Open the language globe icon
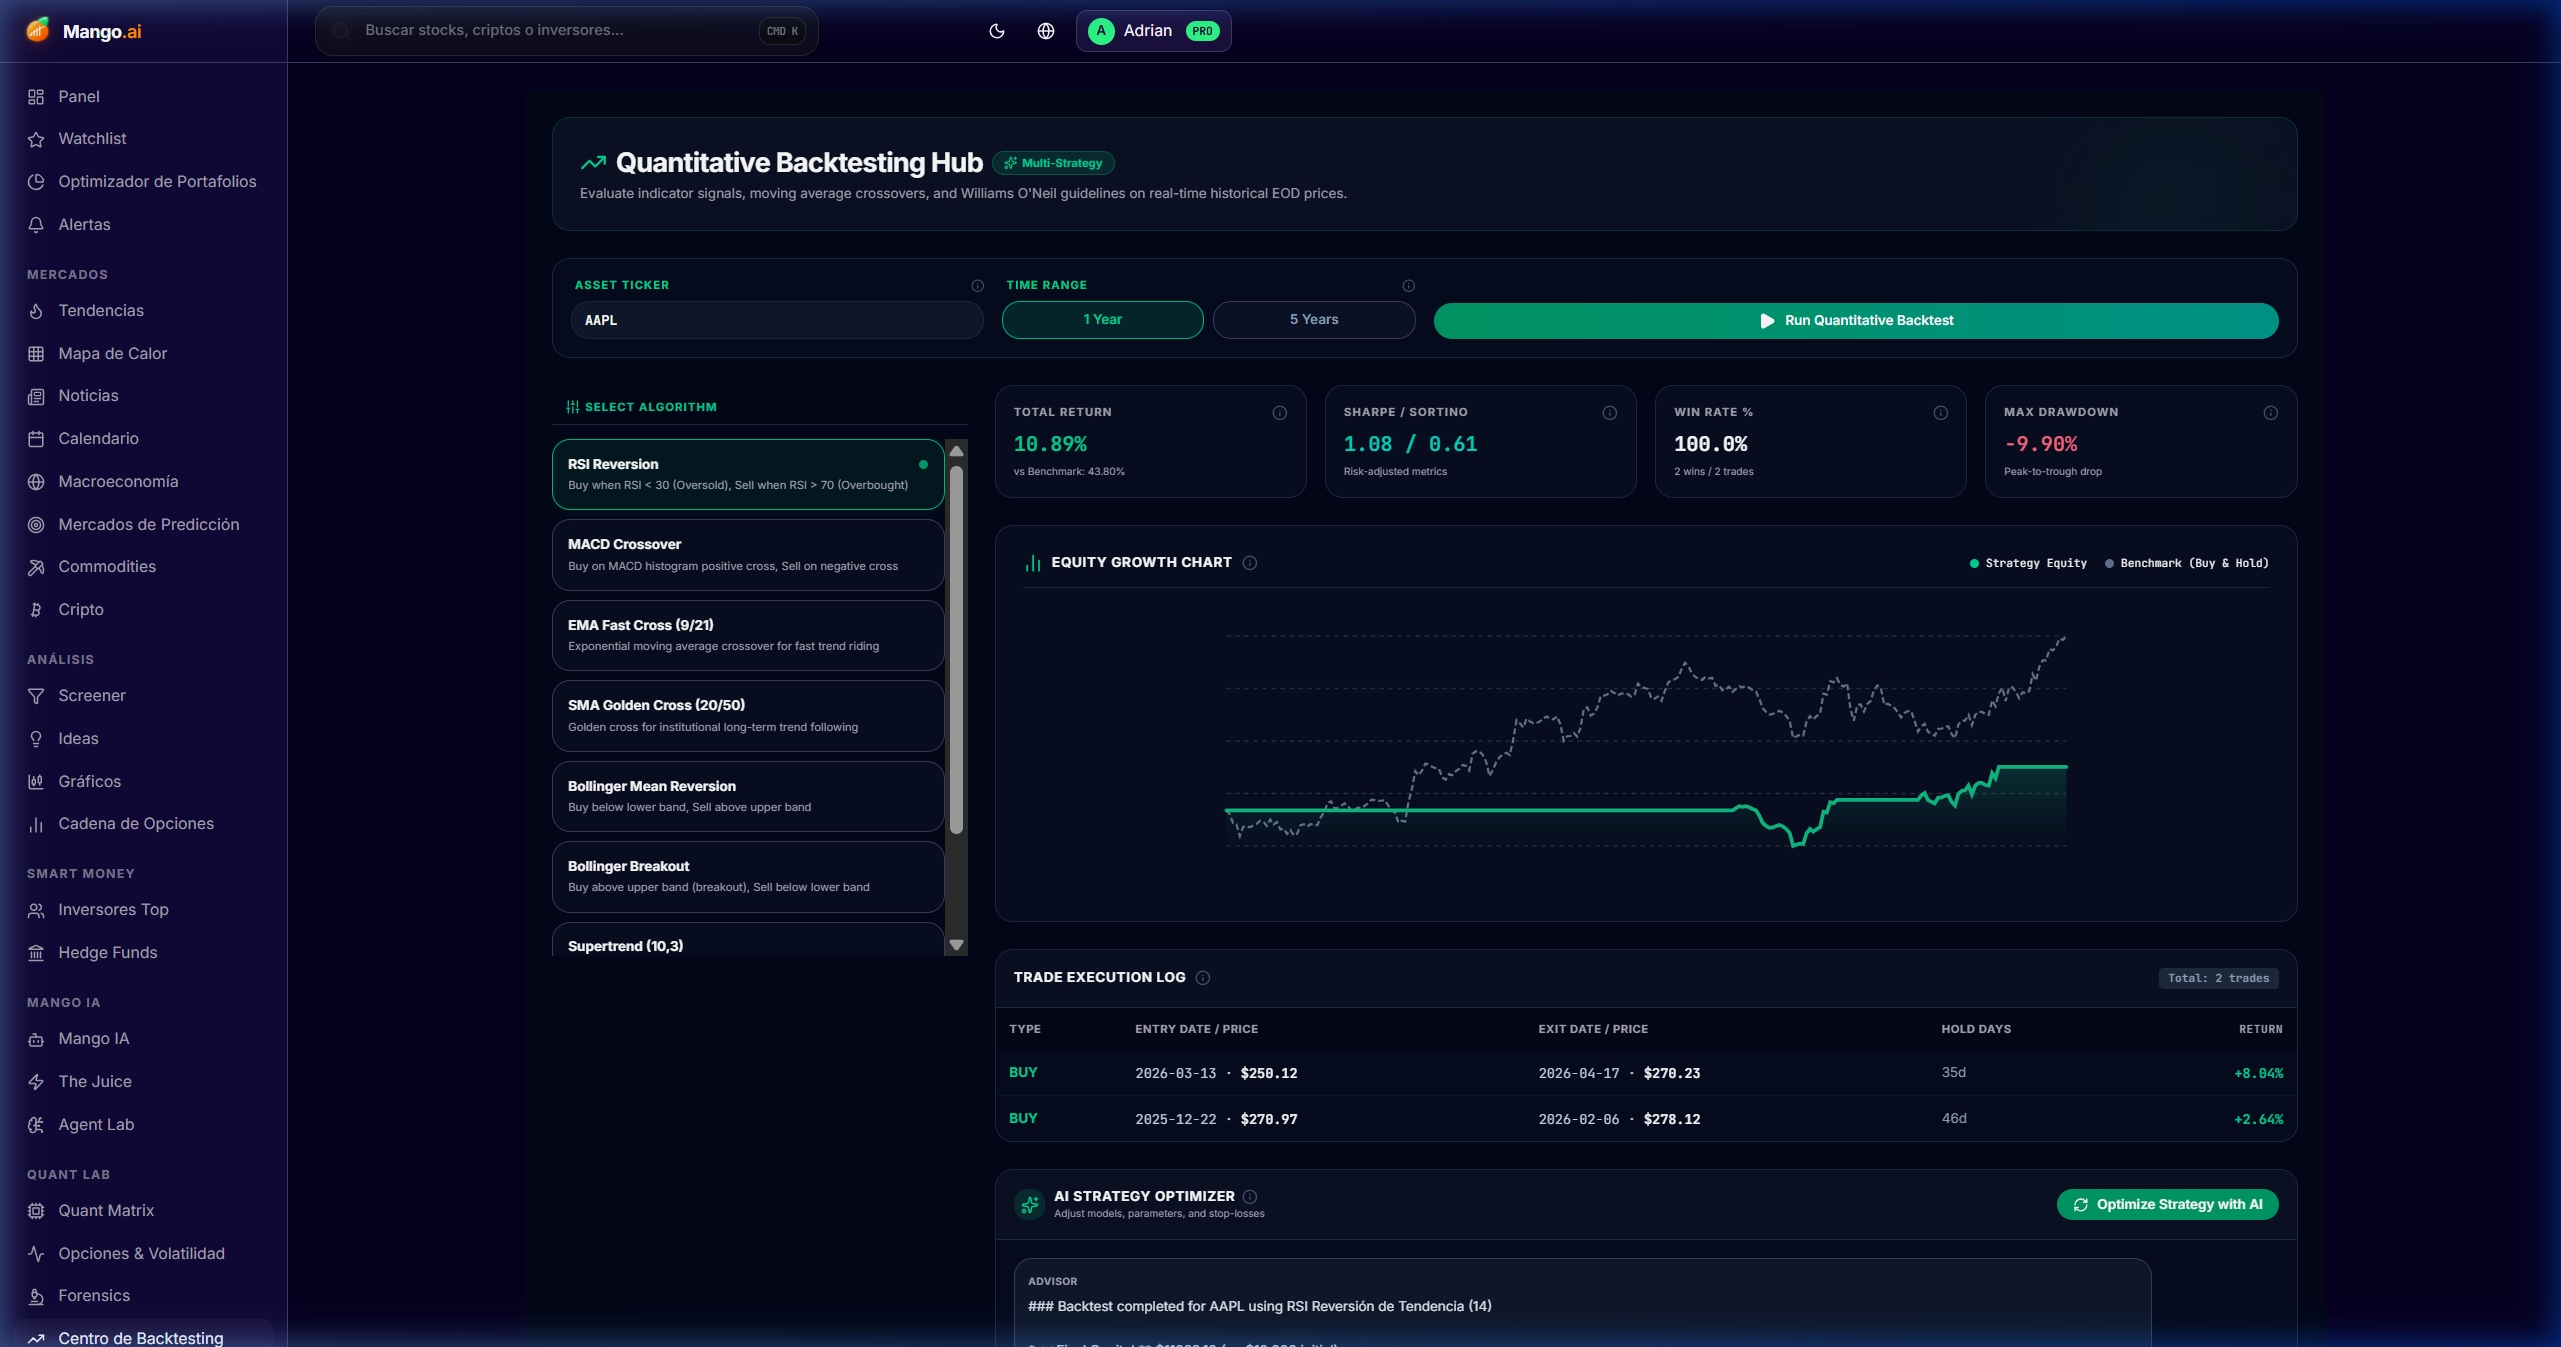The width and height of the screenshot is (2561, 1347). [x=1045, y=31]
